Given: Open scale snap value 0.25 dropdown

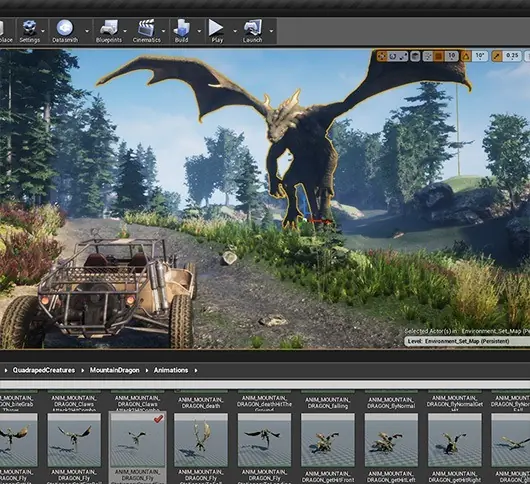Looking at the screenshot, I should pyautogui.click(x=512, y=56).
